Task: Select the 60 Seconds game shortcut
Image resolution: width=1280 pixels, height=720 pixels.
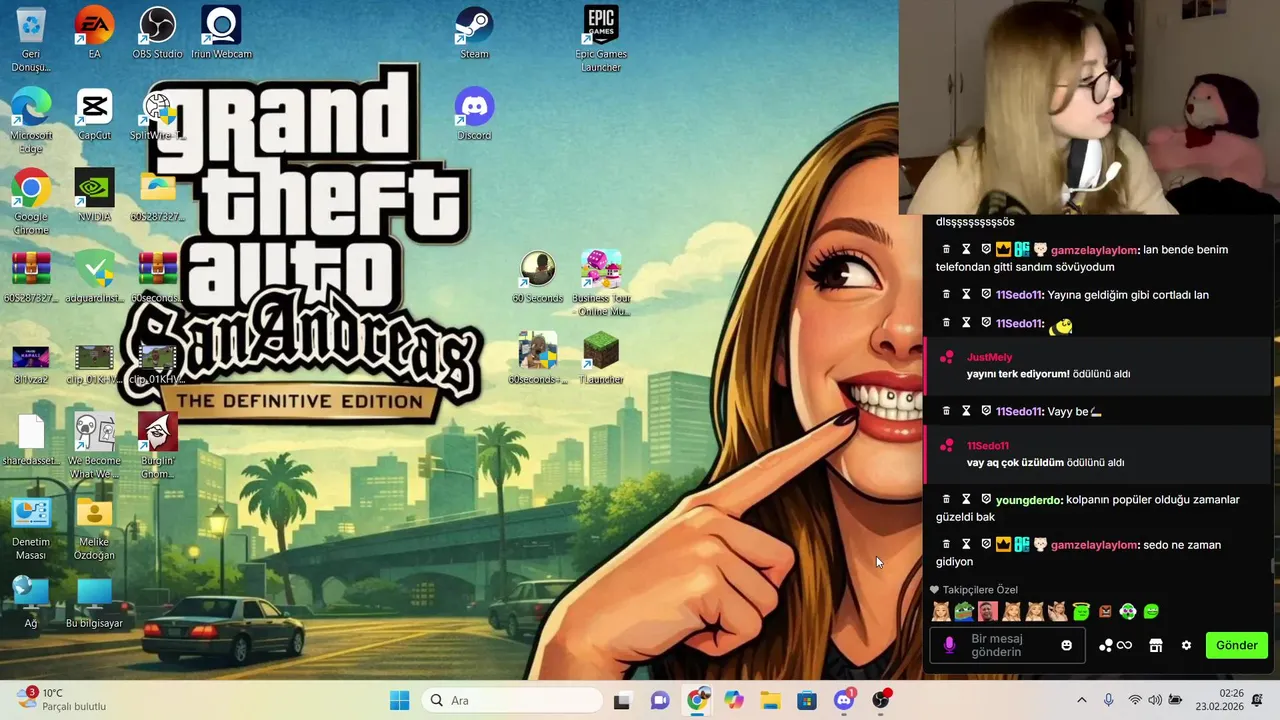Action: click(x=537, y=278)
